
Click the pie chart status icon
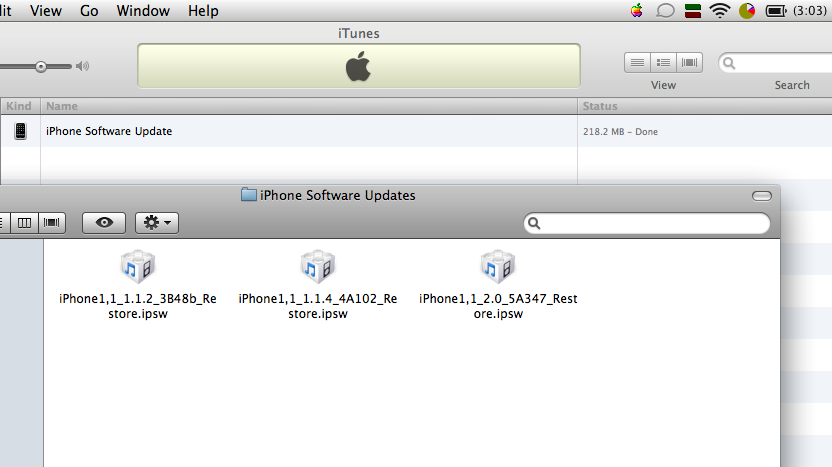click(x=747, y=11)
